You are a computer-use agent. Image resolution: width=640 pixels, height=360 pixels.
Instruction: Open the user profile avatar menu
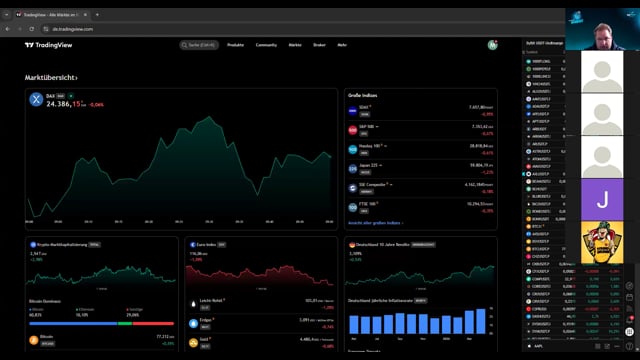492,45
